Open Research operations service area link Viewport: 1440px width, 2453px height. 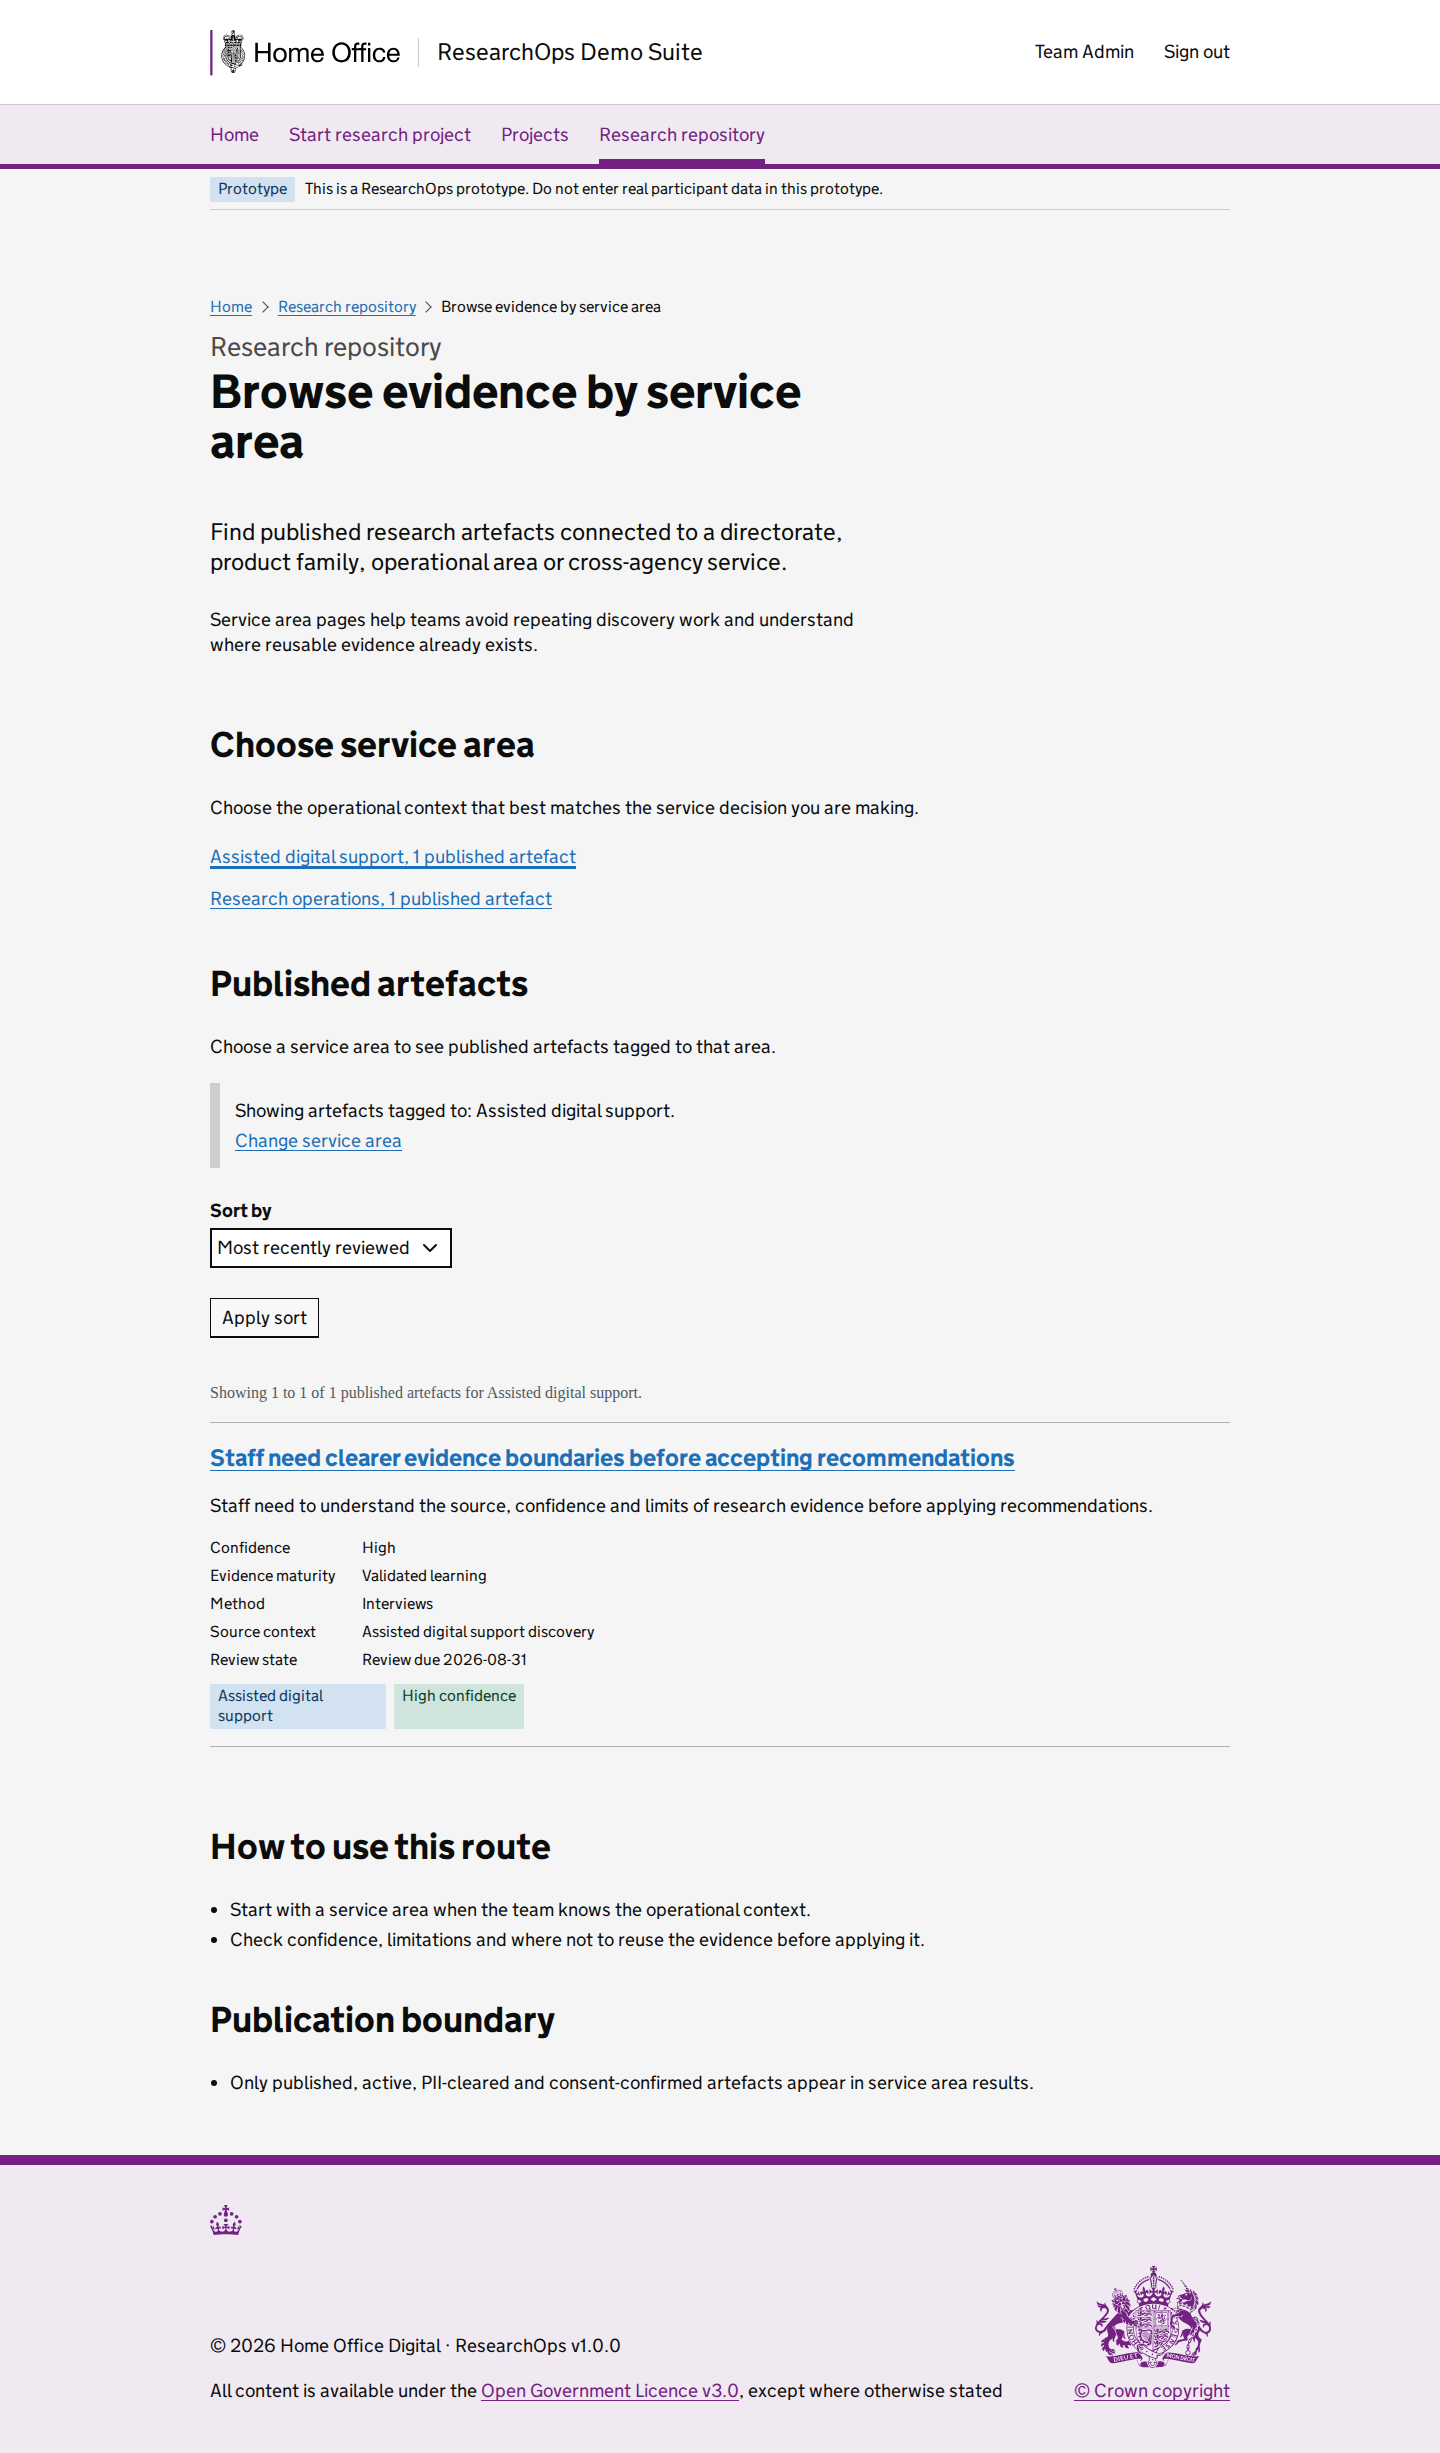pos(381,899)
